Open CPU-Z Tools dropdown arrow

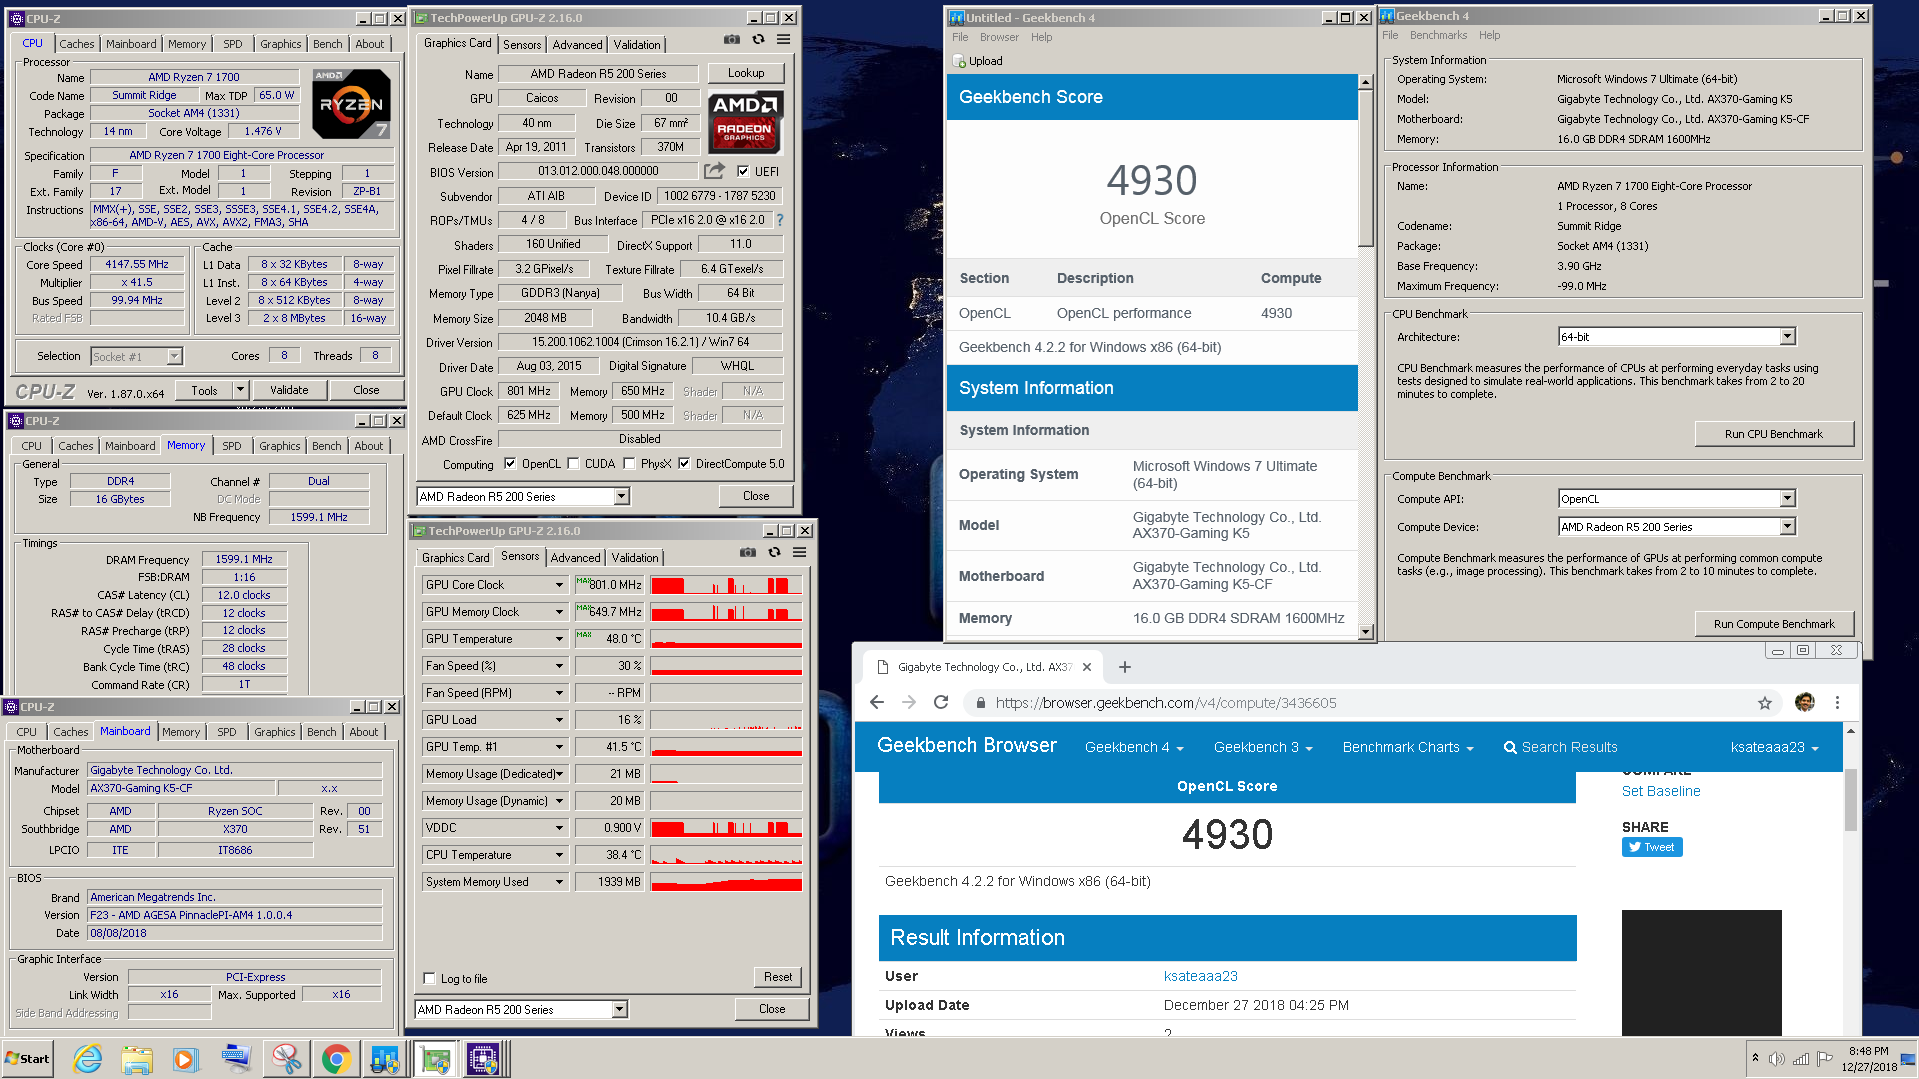pyautogui.click(x=240, y=390)
